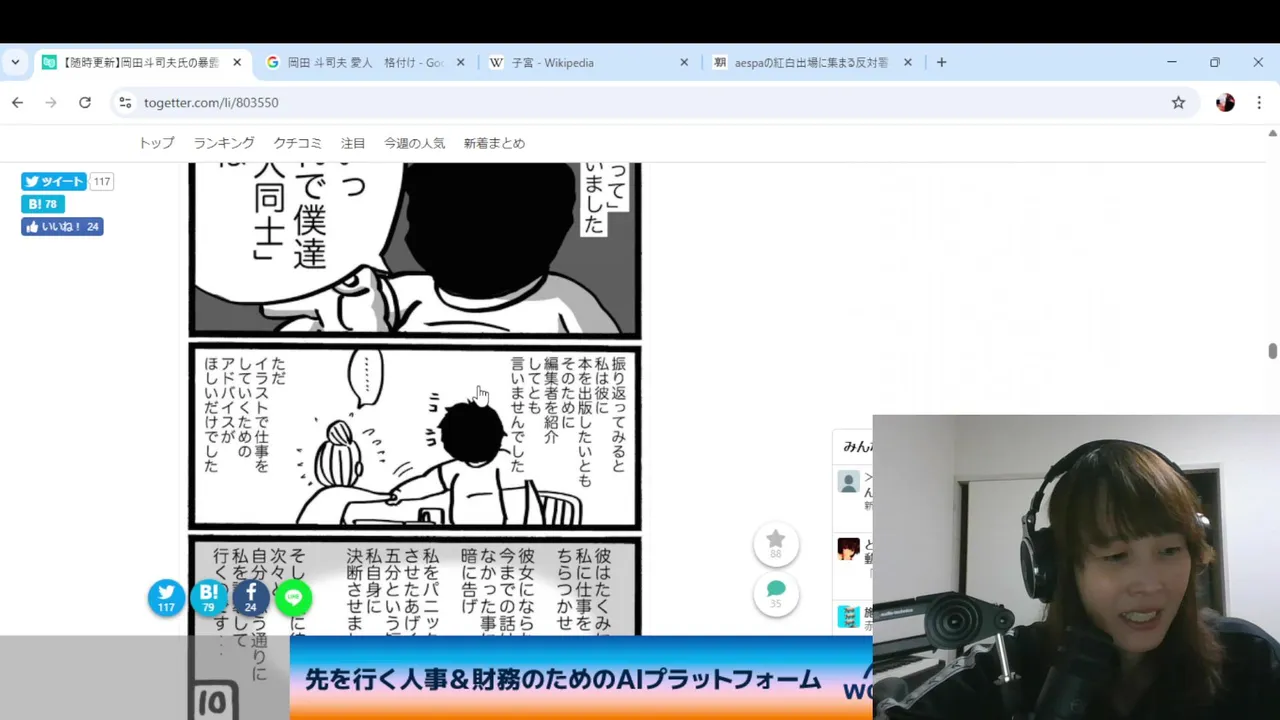
Task: Like with the Facebook いいね! button
Action: (62, 227)
